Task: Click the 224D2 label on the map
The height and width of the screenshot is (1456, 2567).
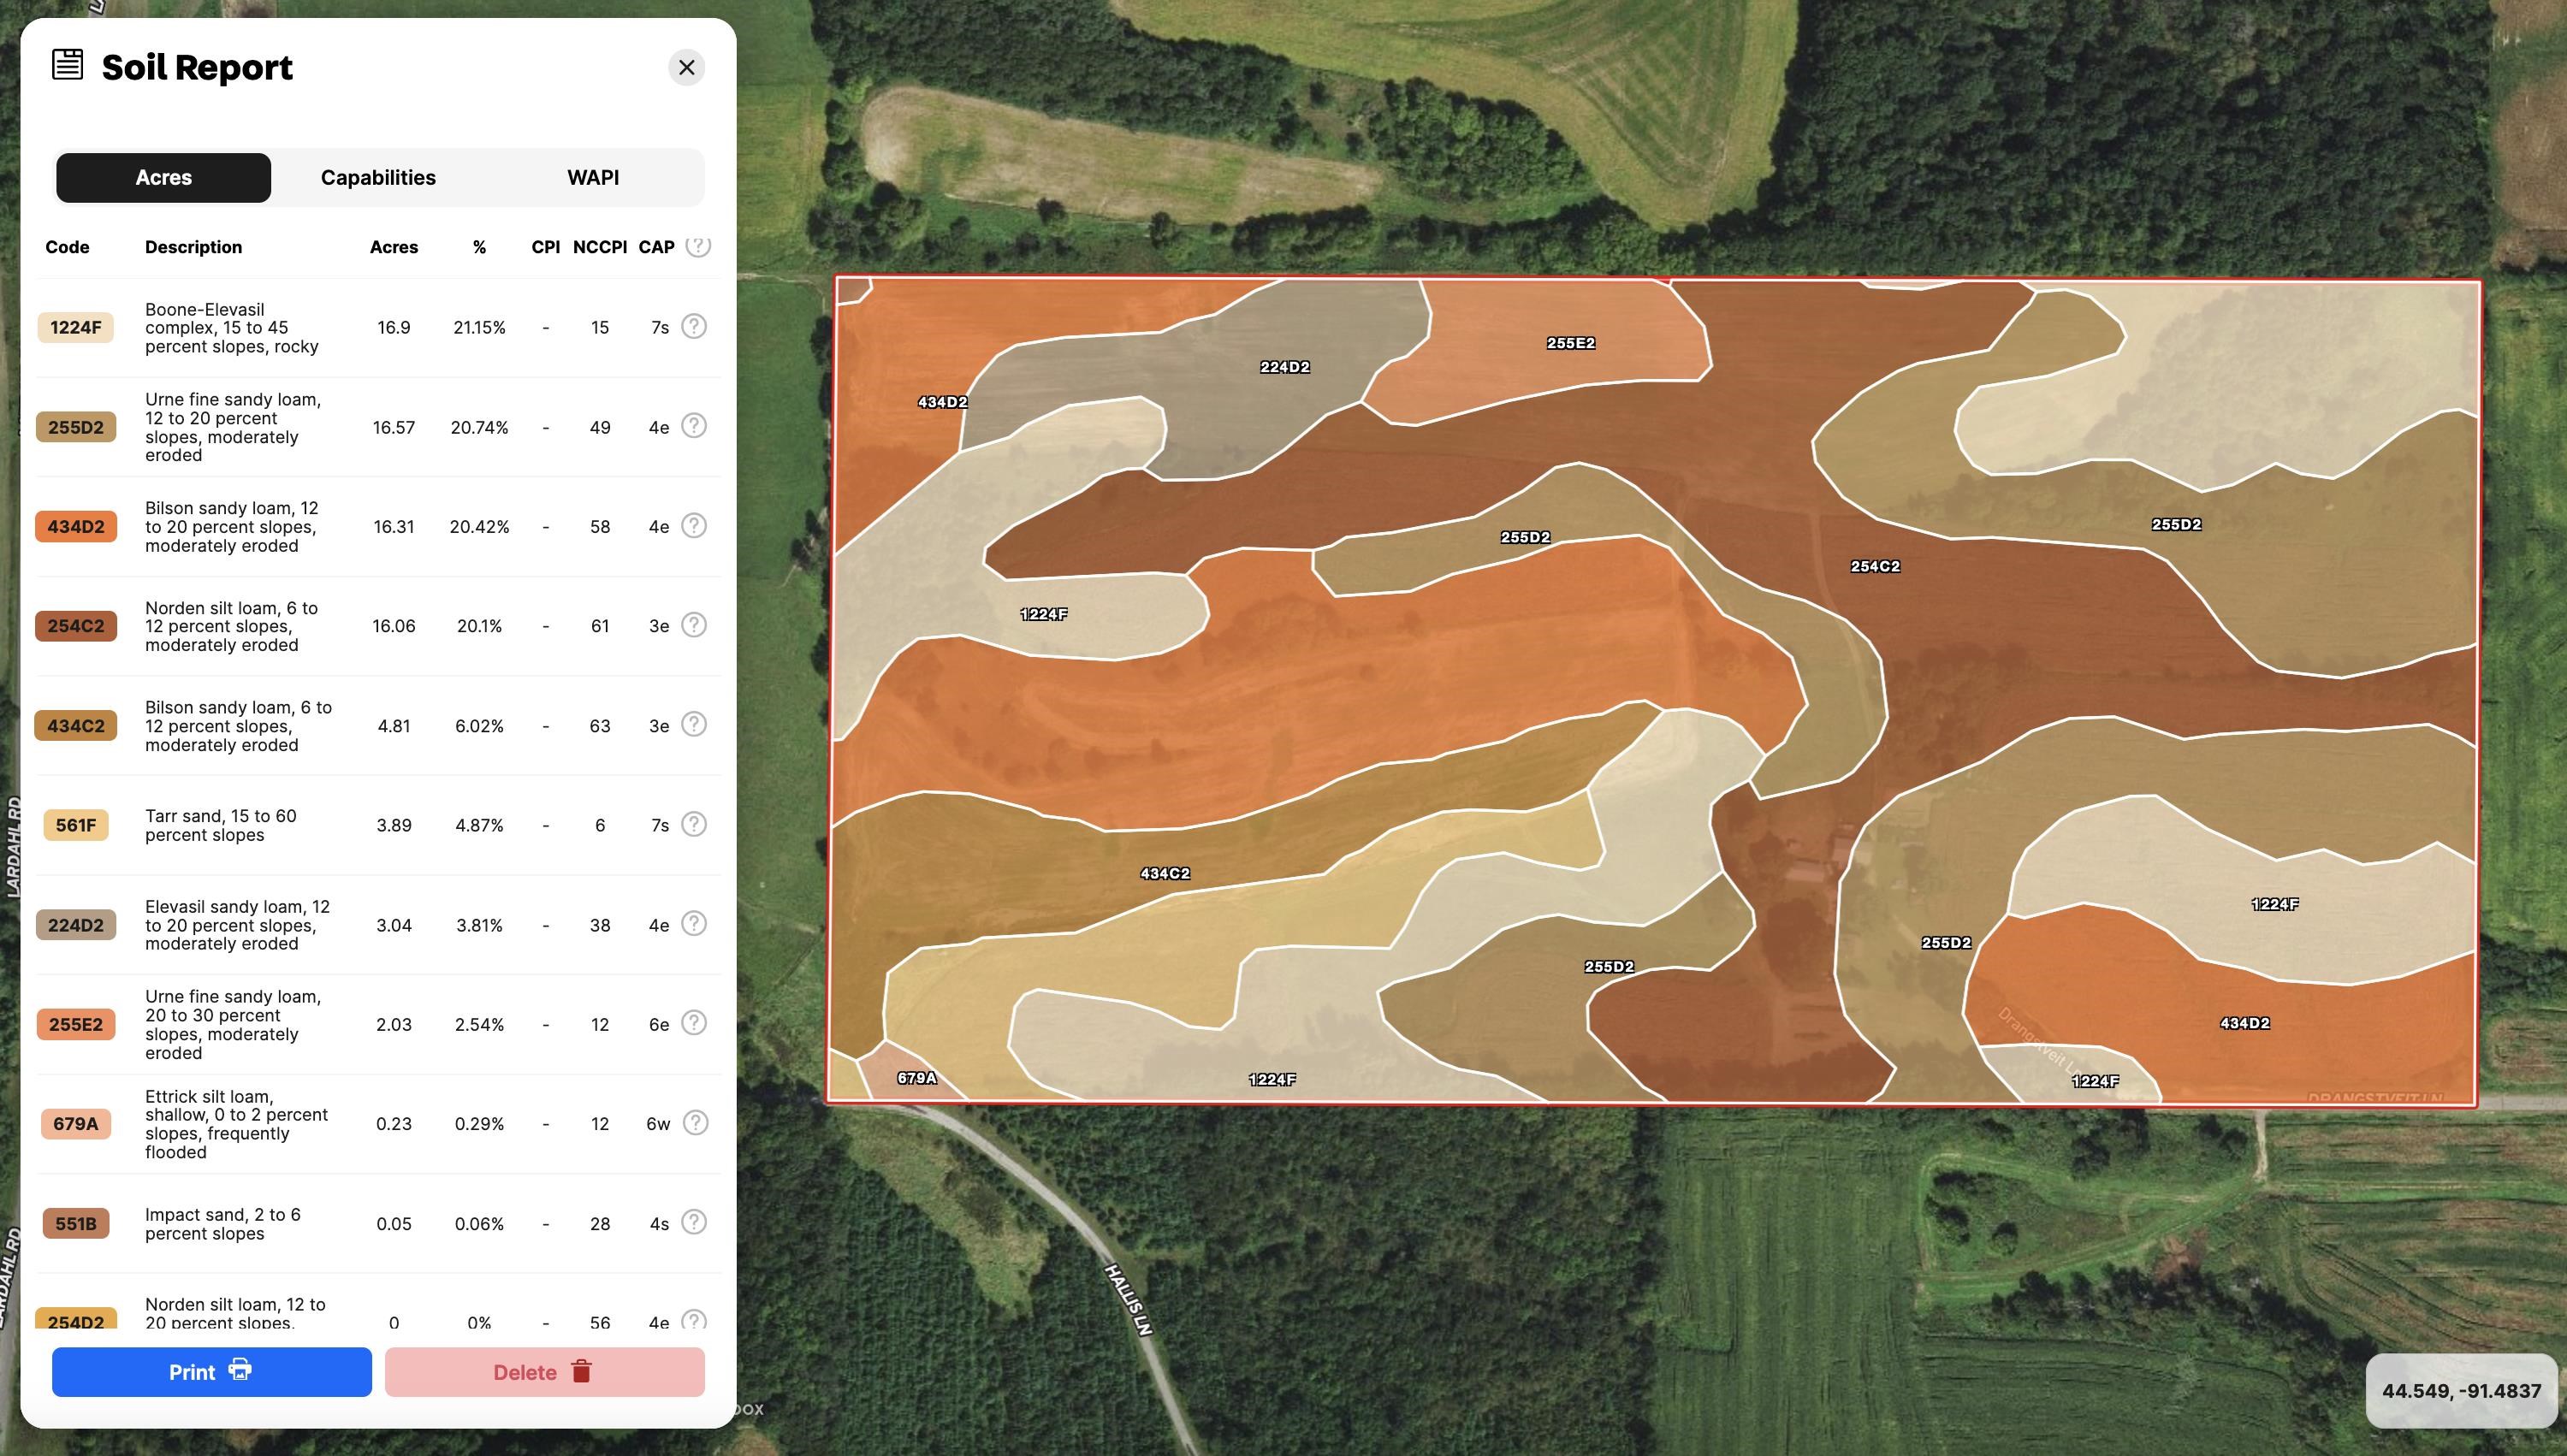Action: 1285,367
